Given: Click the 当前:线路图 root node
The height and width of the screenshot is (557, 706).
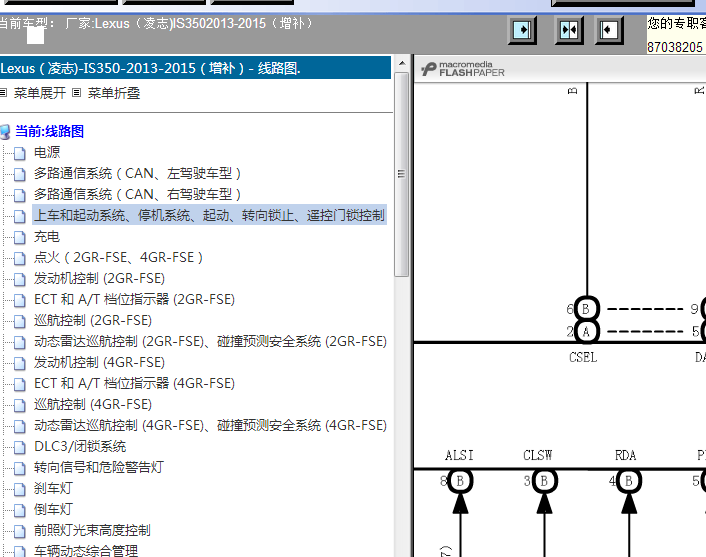Looking at the screenshot, I should pyautogui.click(x=50, y=131).
